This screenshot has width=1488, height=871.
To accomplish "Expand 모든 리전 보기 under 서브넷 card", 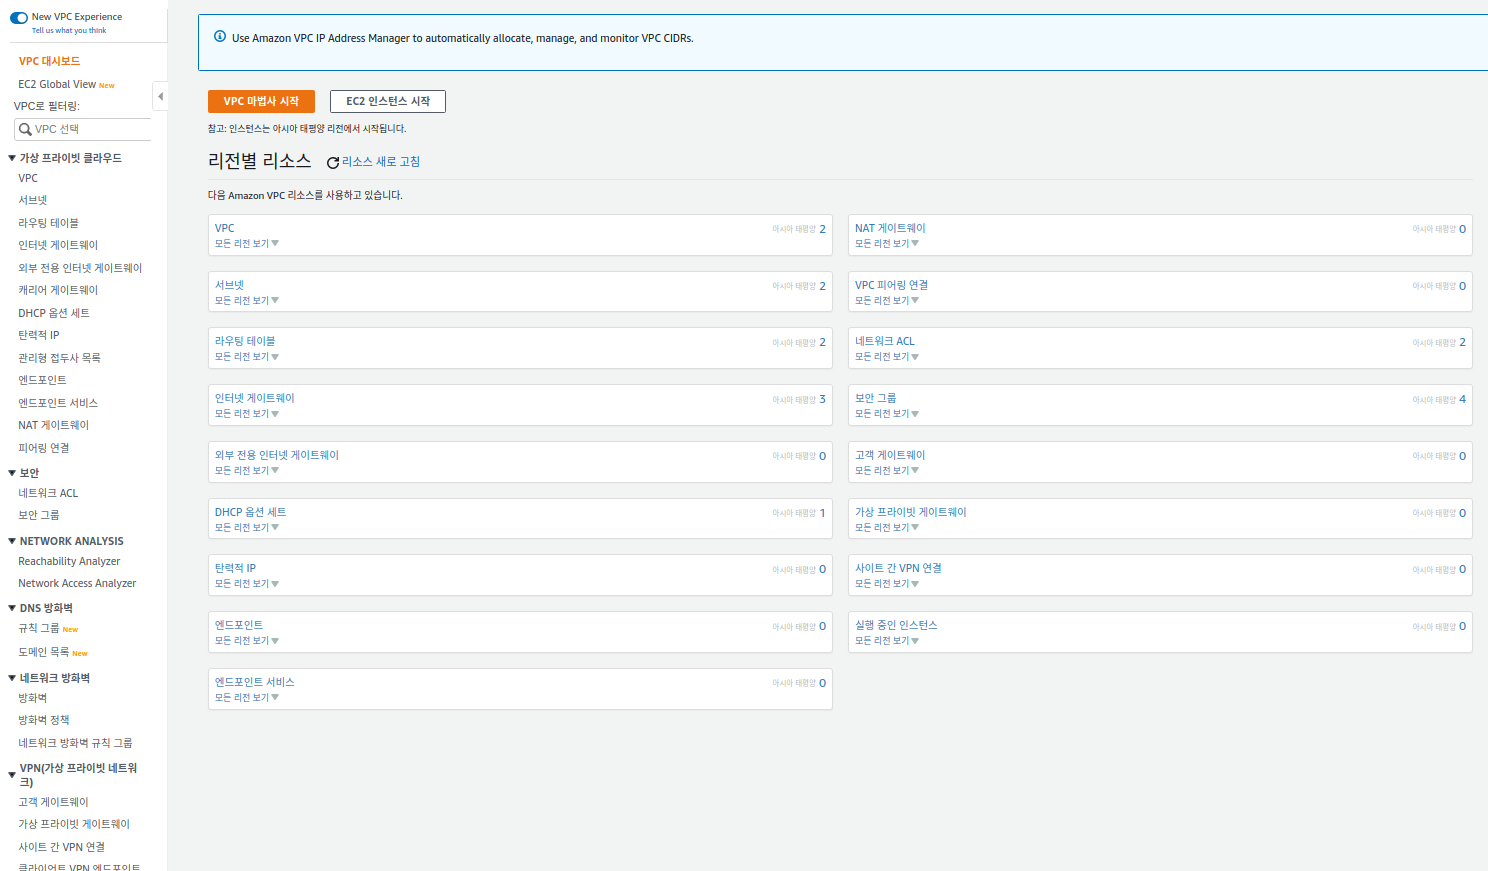I will coord(247,300).
